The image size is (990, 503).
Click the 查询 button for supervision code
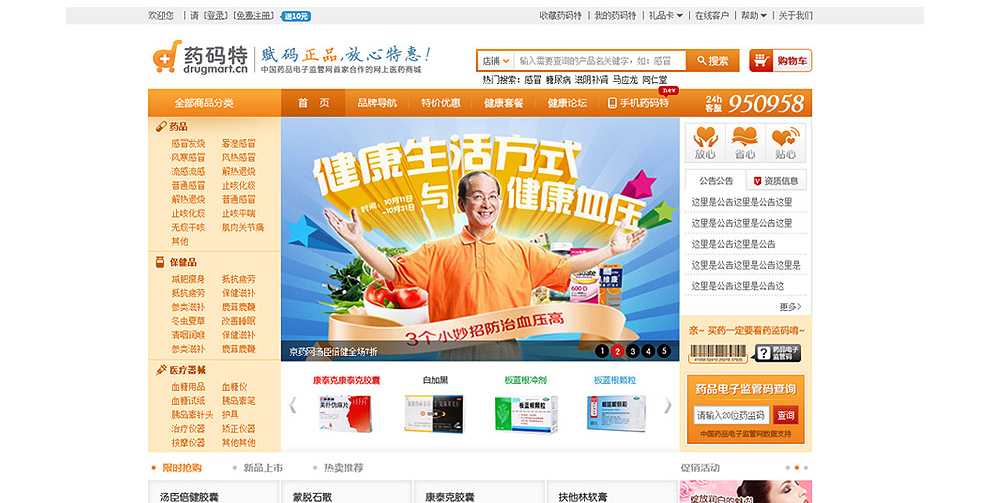(786, 415)
